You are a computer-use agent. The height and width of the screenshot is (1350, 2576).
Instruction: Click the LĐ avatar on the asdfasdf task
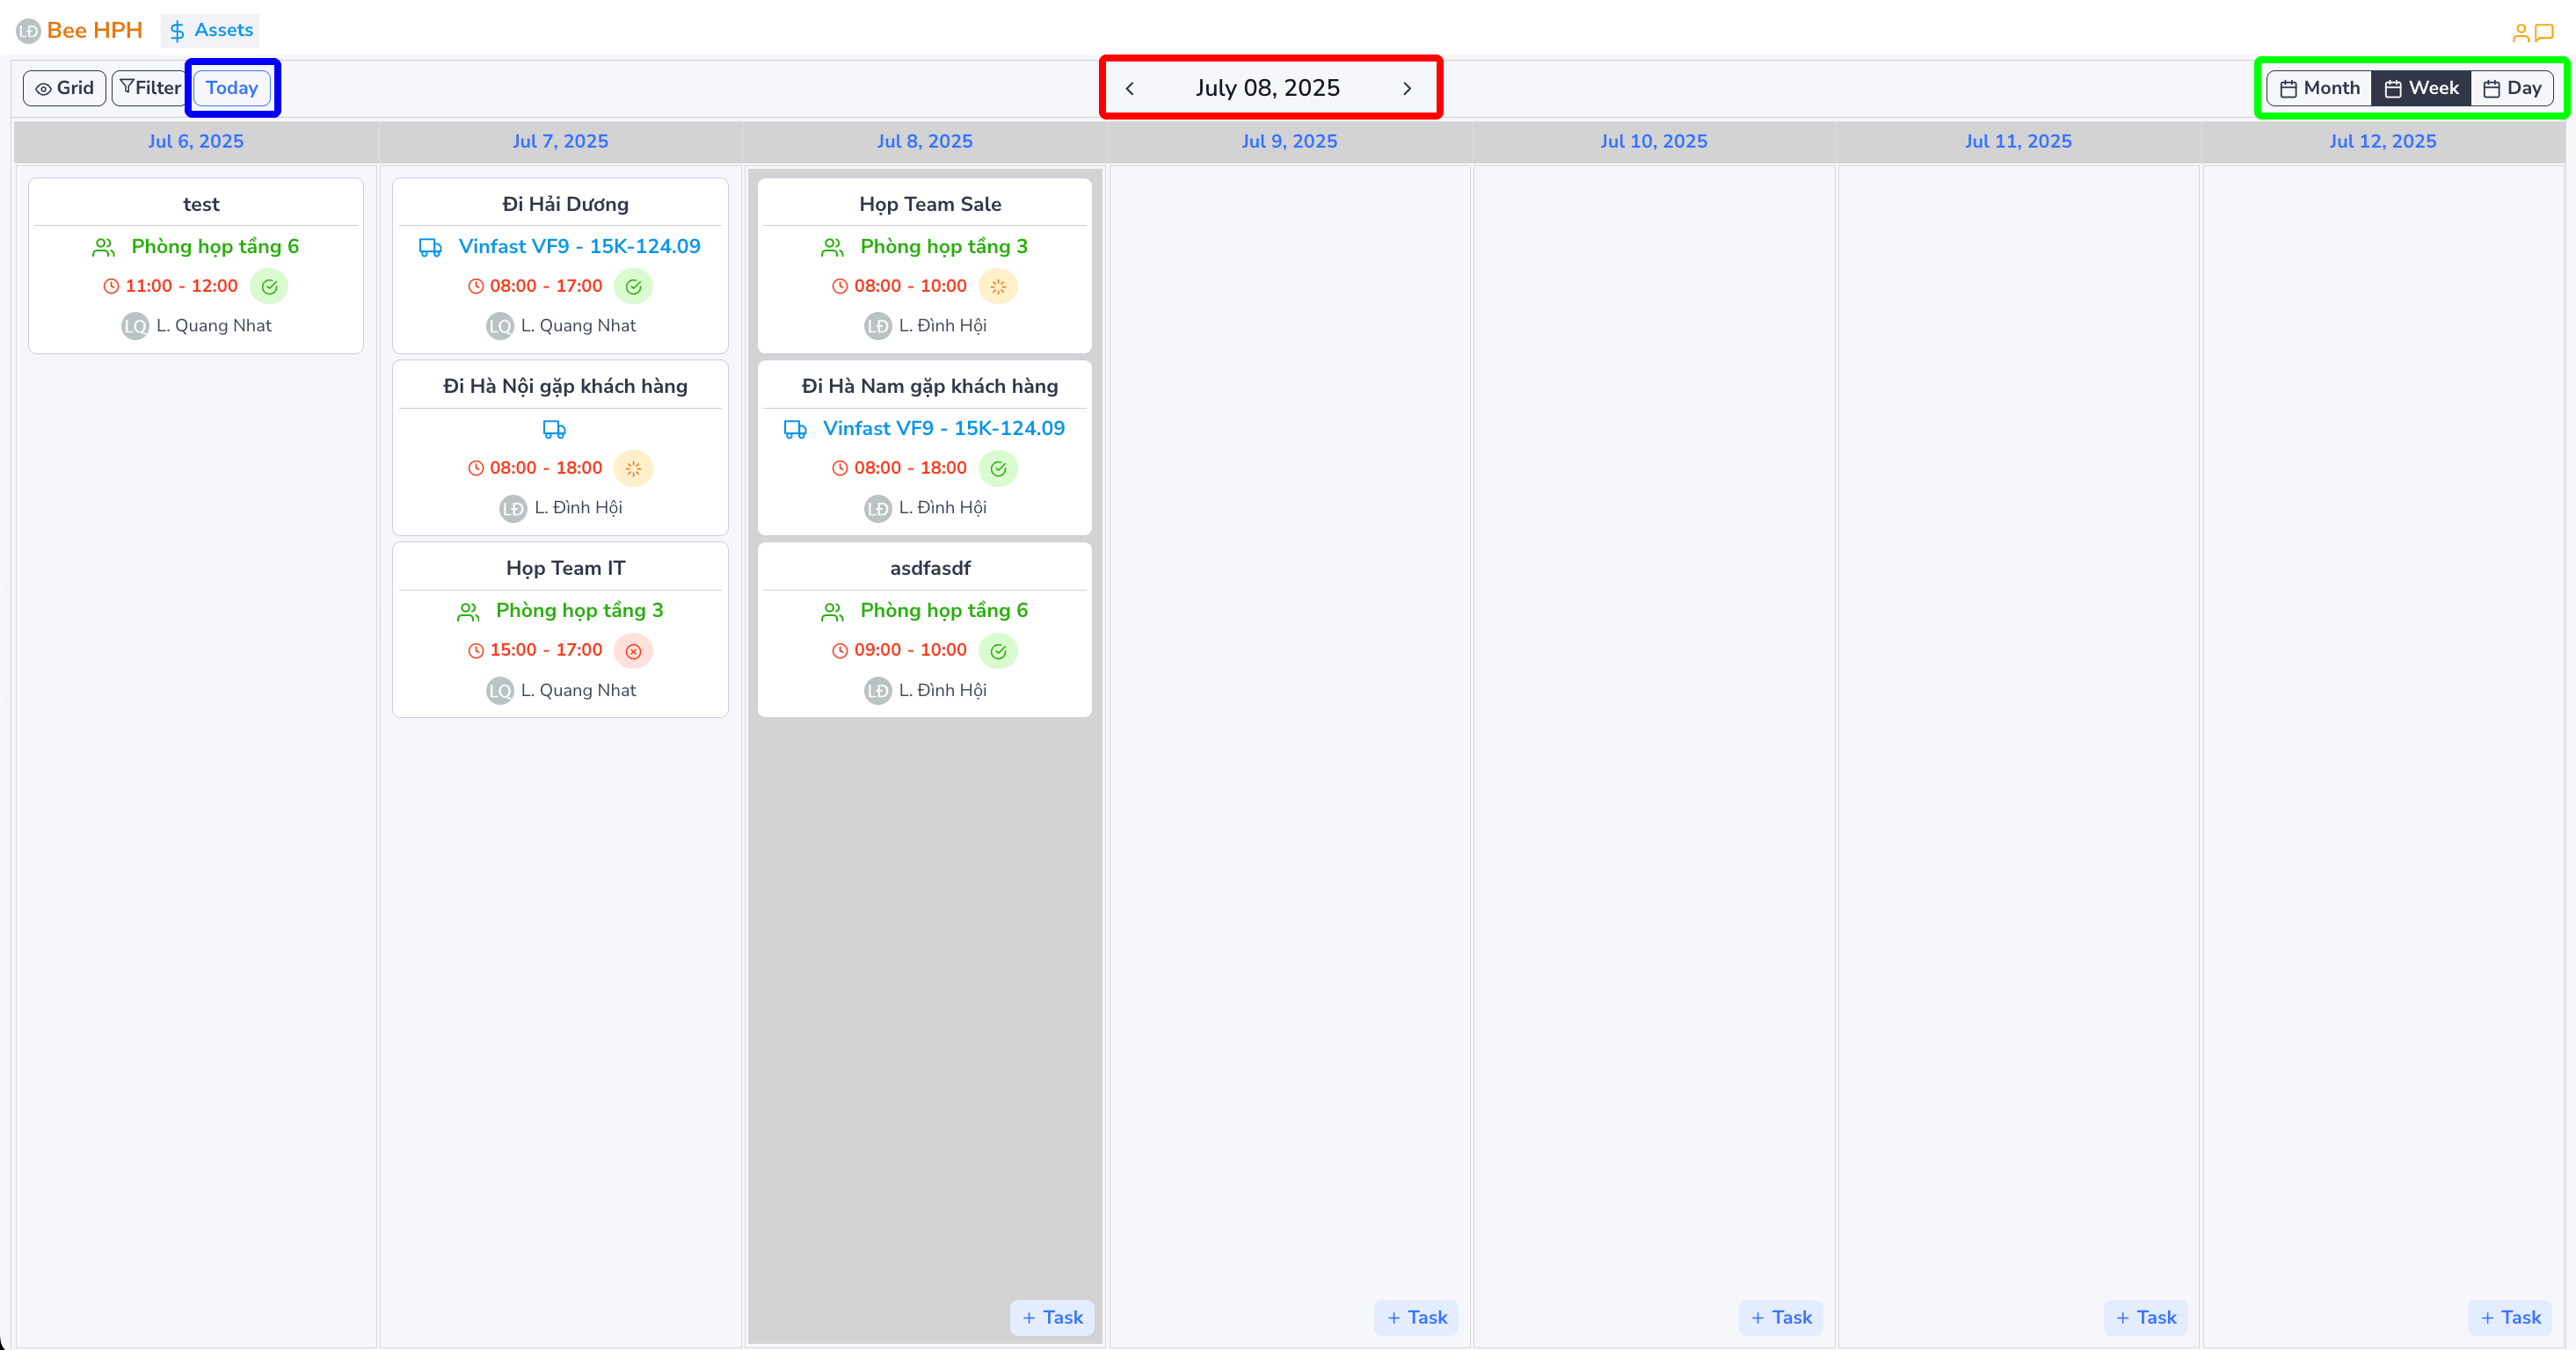(877, 690)
